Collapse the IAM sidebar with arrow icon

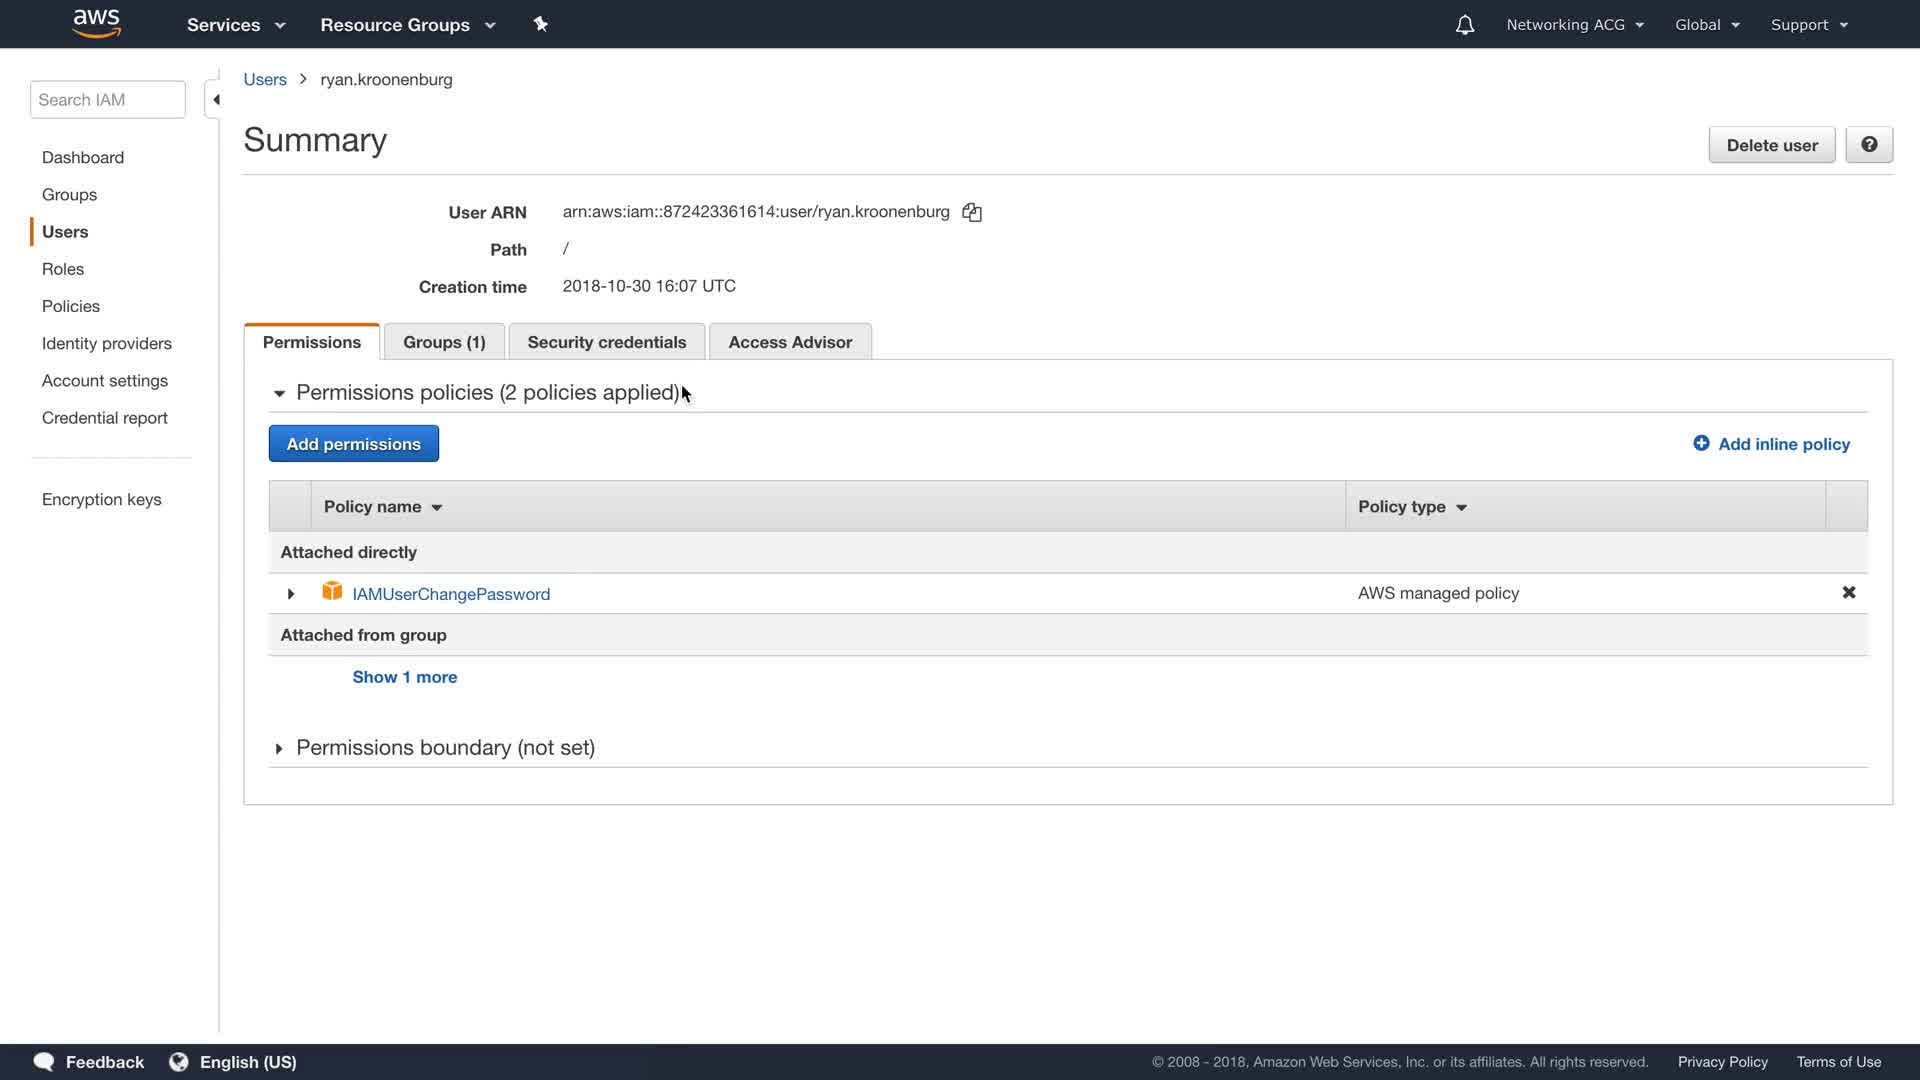click(x=215, y=100)
